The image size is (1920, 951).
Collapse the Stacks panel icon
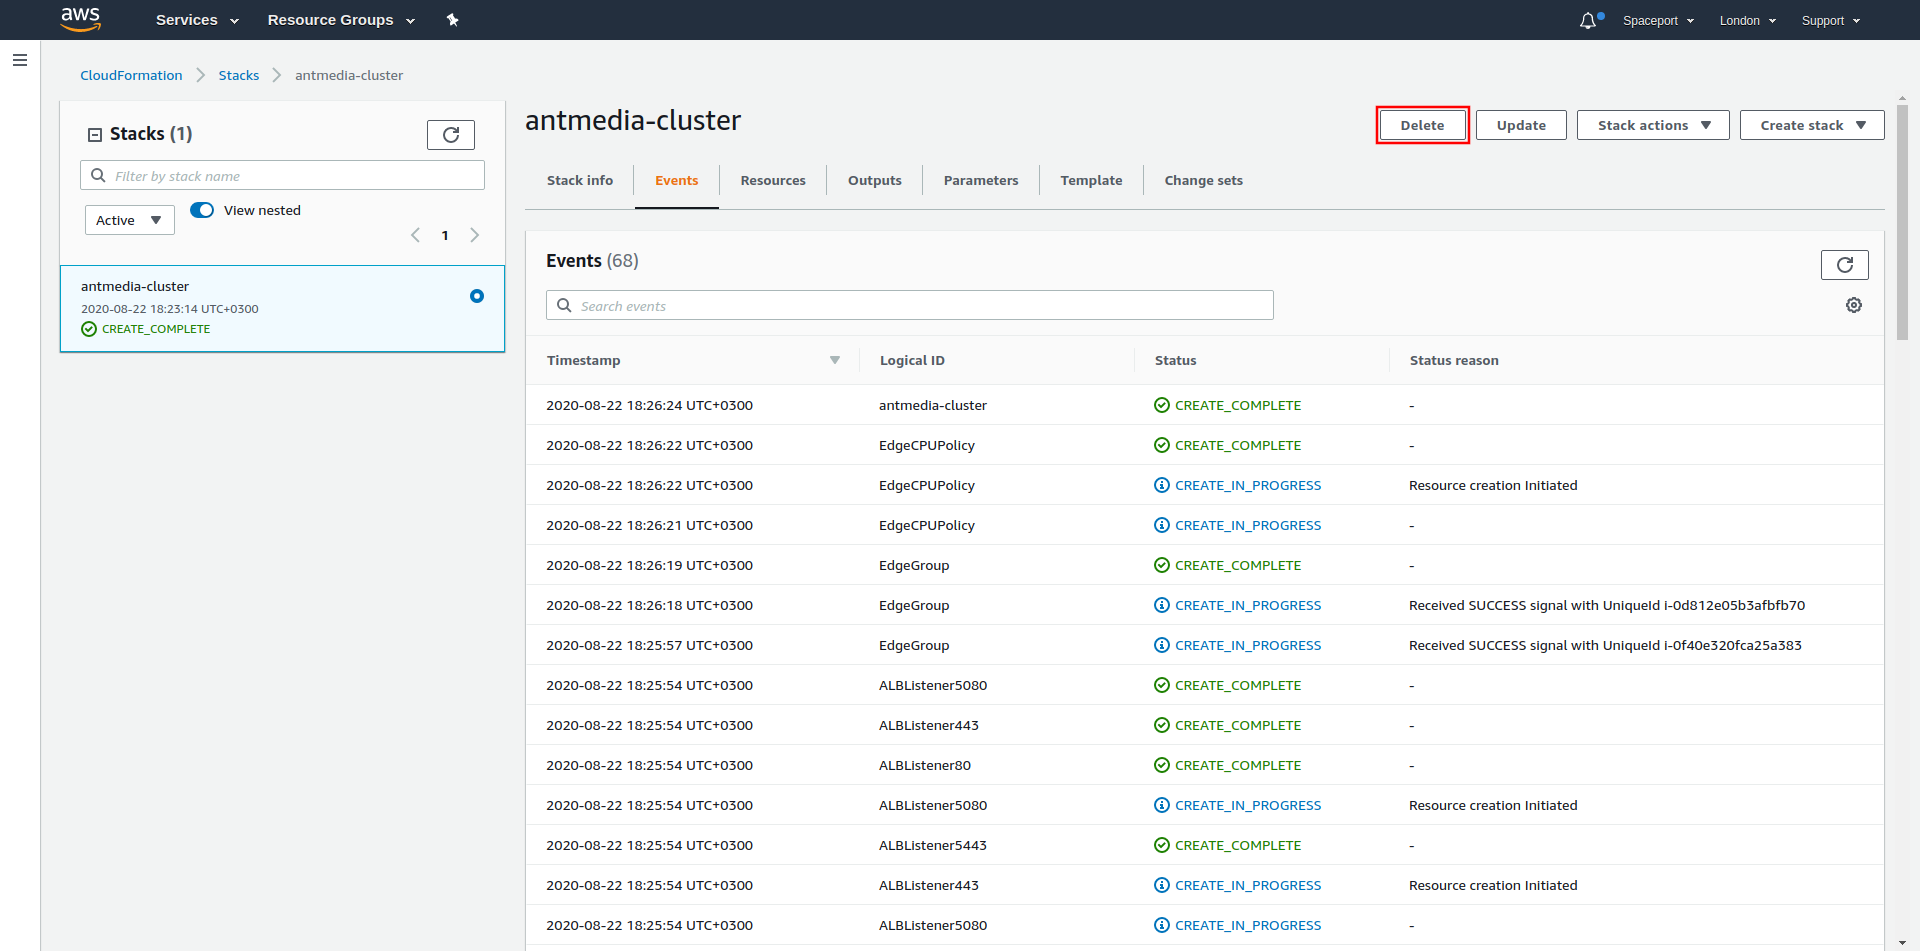pos(95,134)
